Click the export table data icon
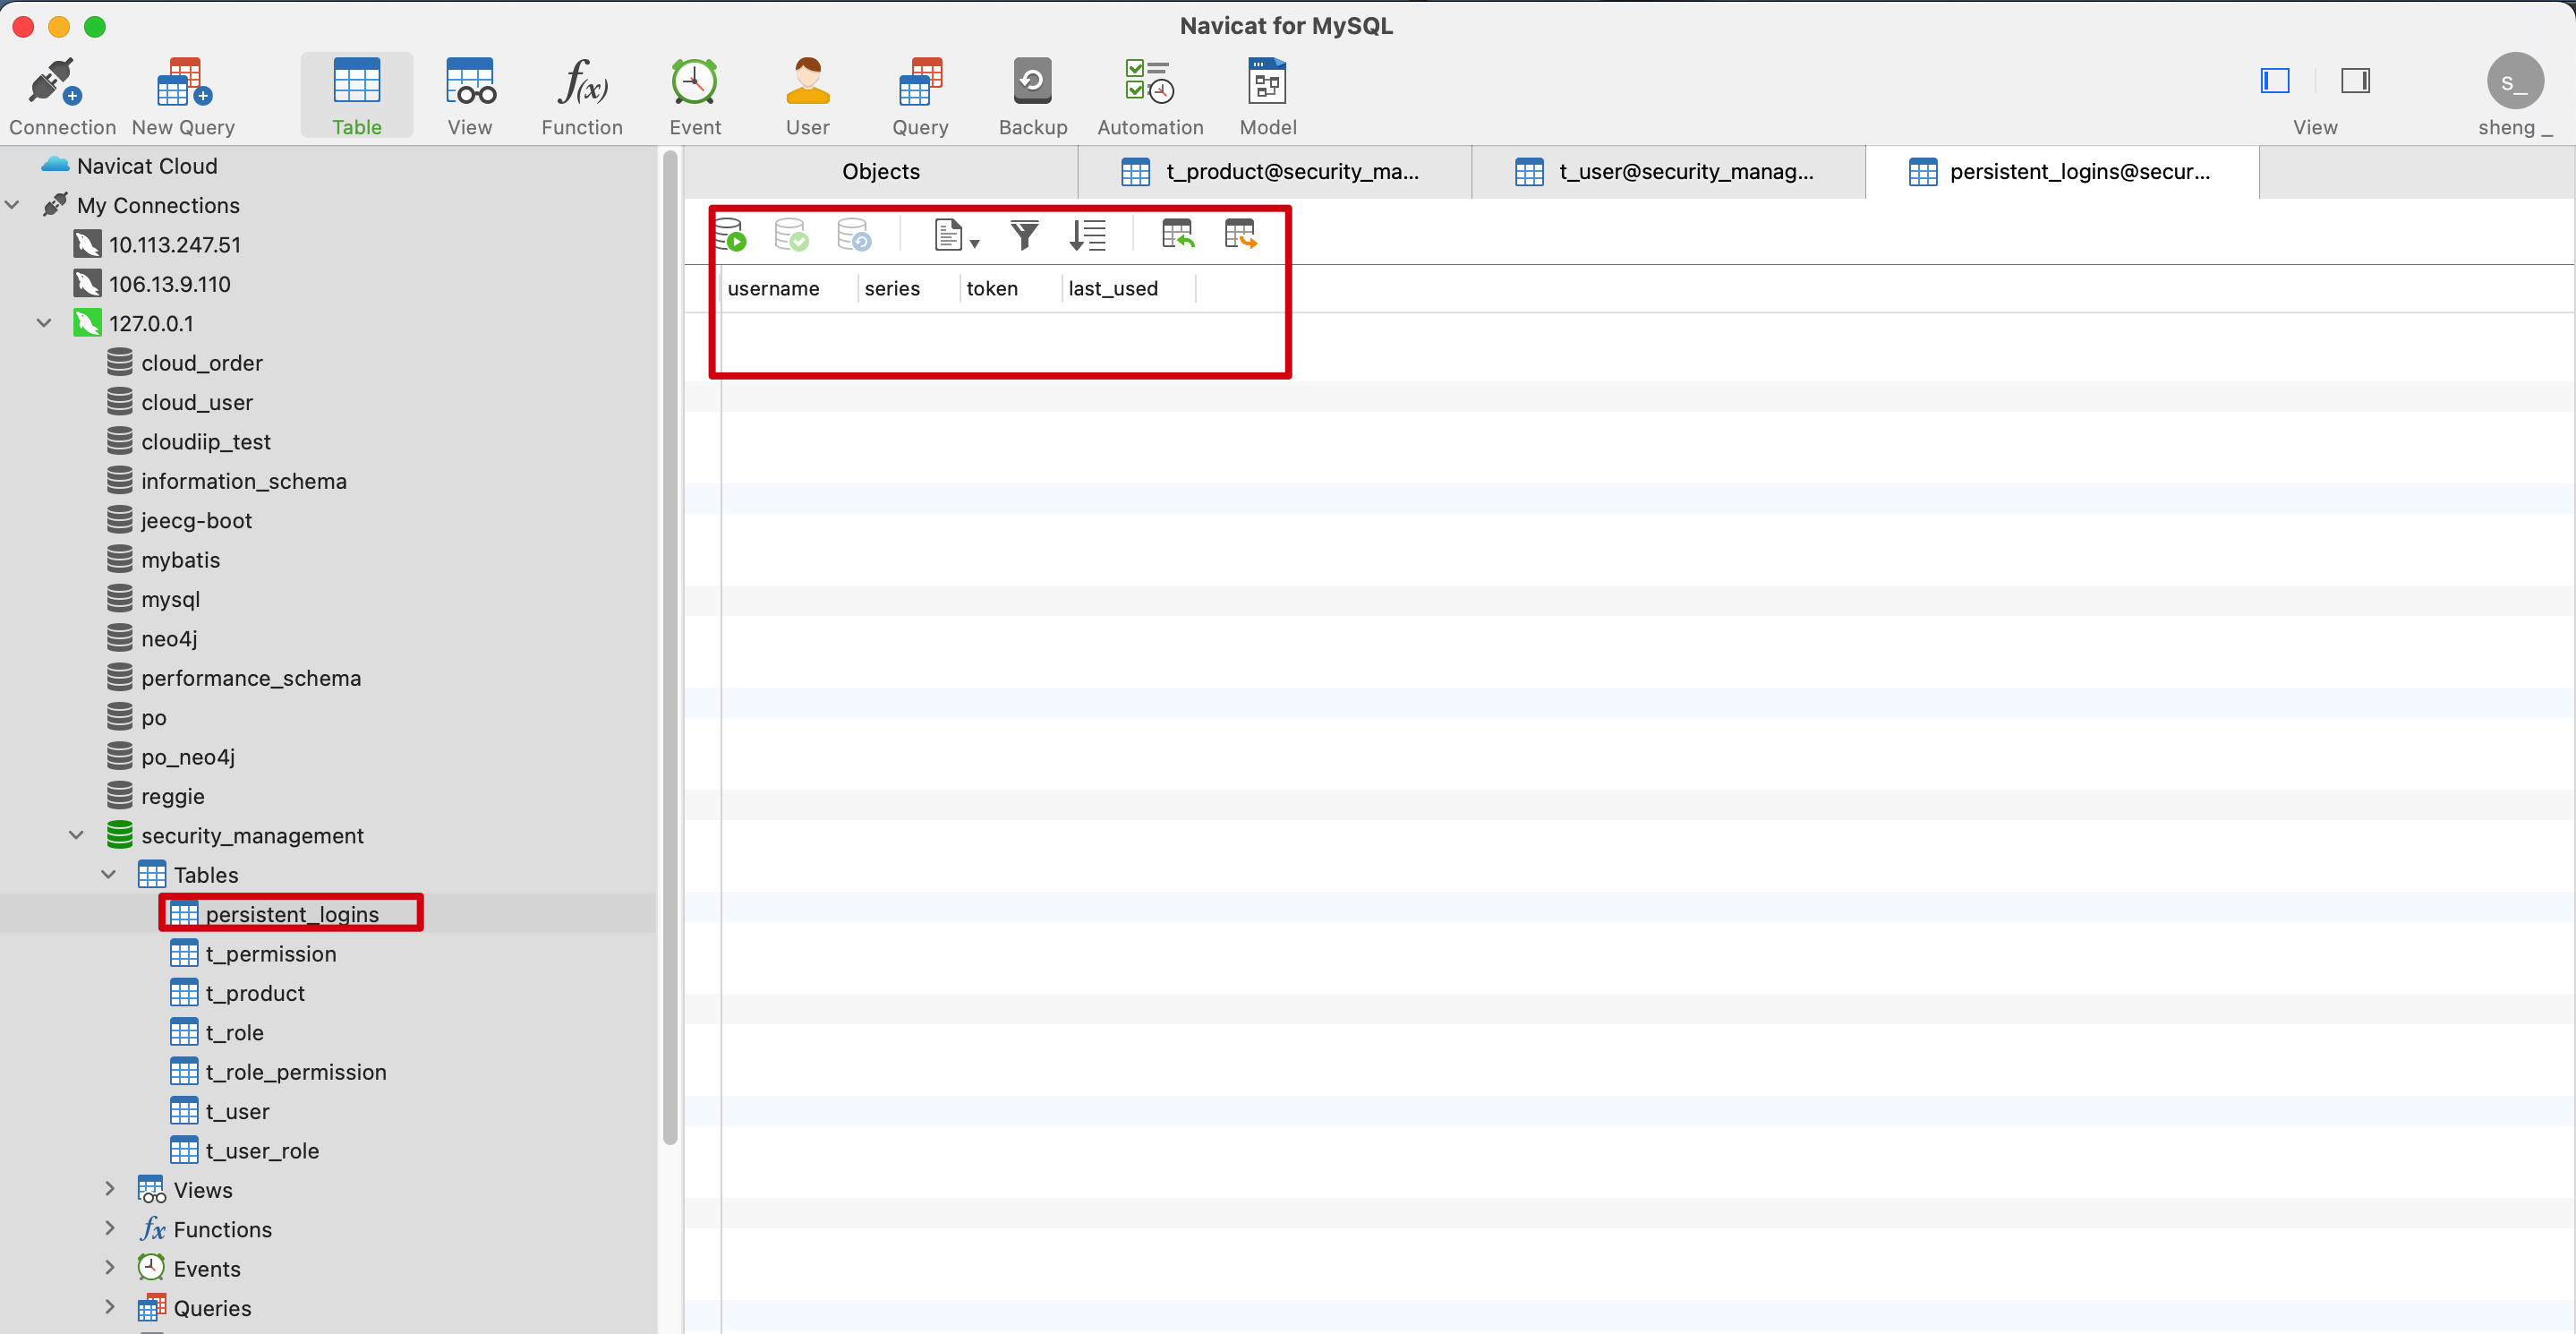 (x=1240, y=236)
